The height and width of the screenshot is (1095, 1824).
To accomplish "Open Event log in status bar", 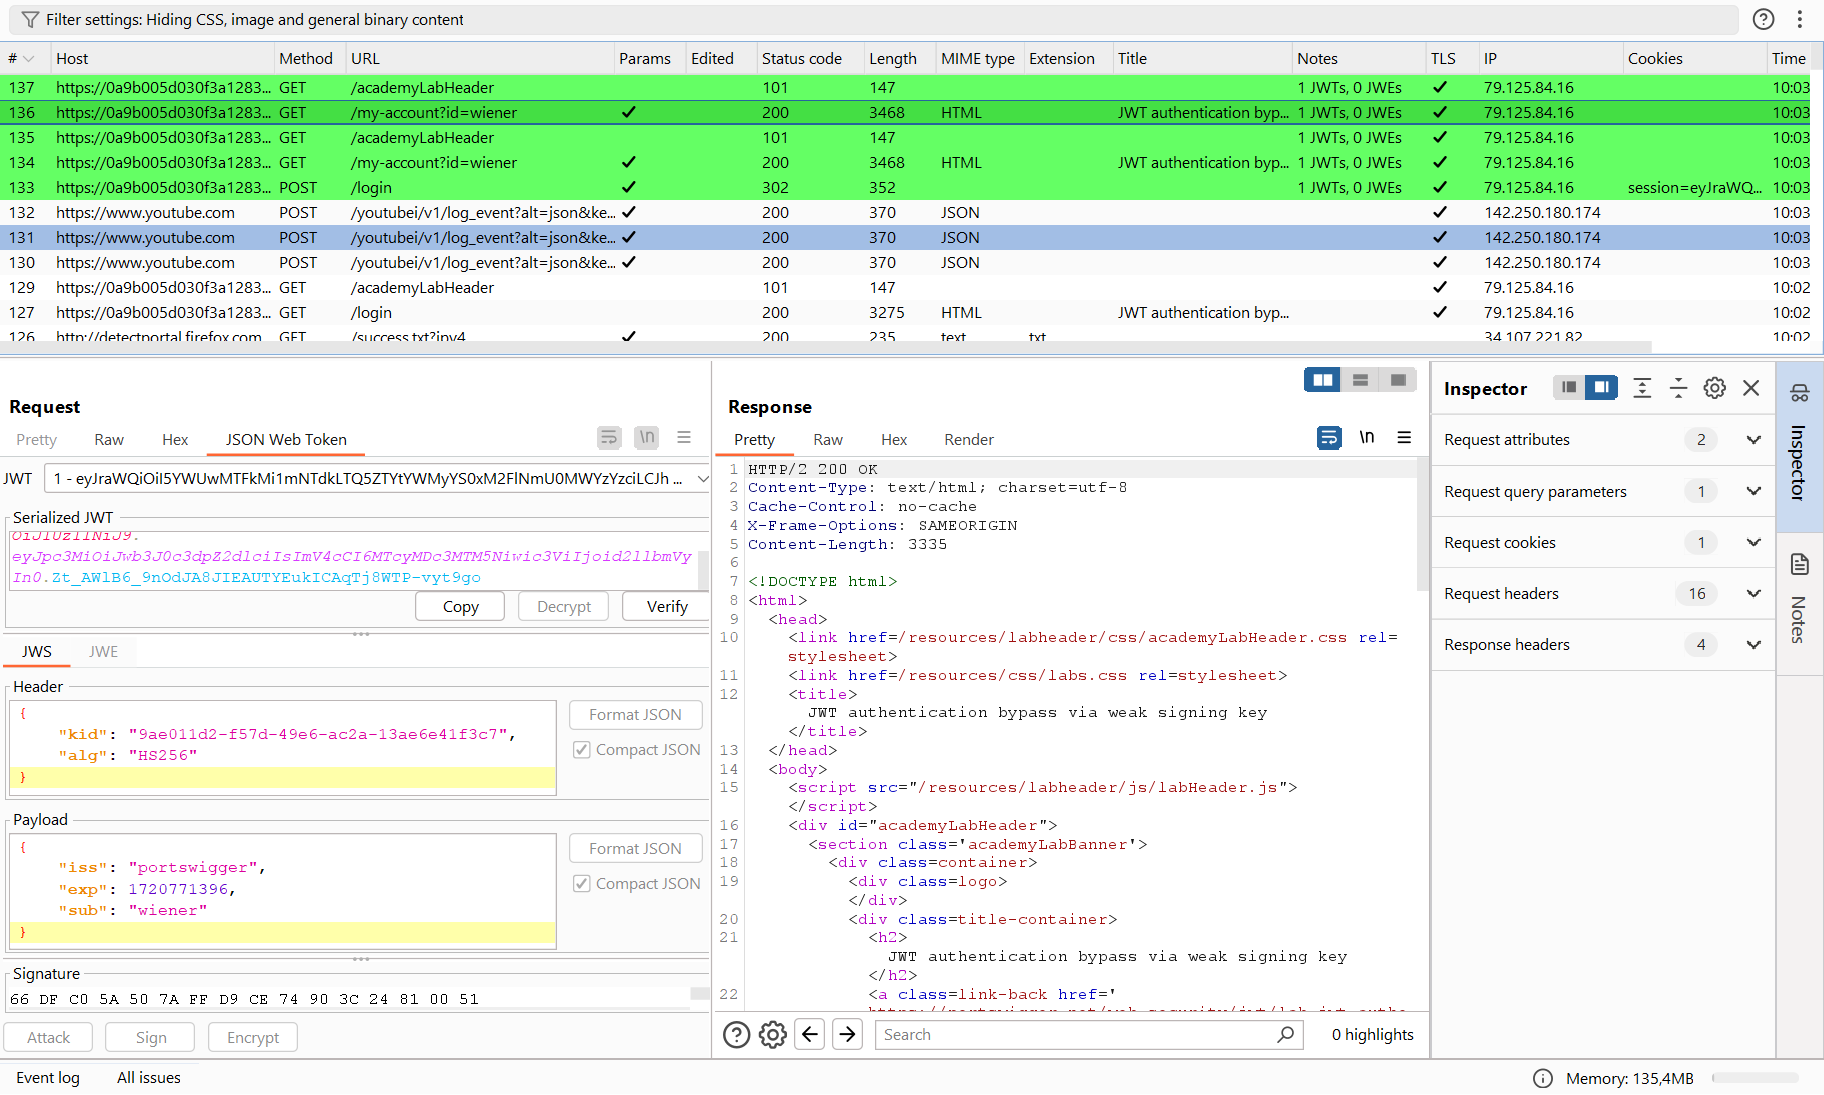I will coord(48,1078).
